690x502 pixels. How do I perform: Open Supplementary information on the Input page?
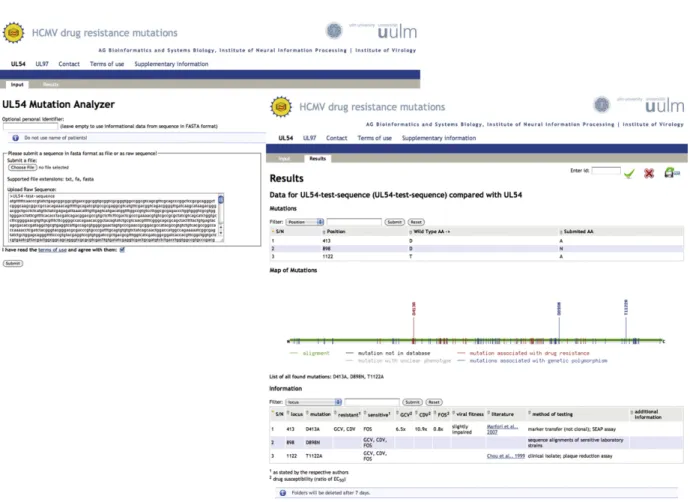coord(171,64)
